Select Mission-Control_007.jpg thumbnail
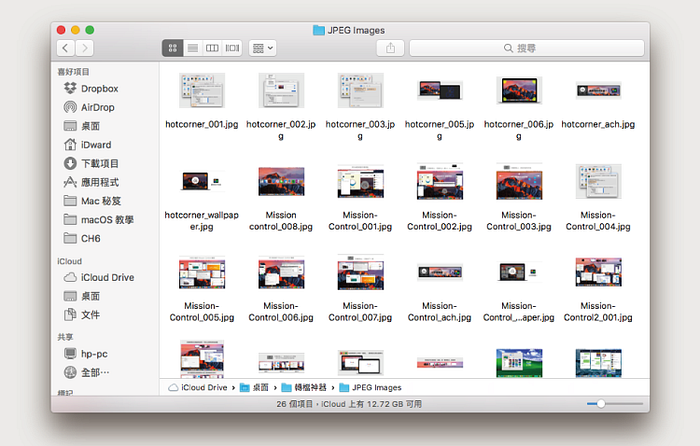700x446 pixels. point(360,272)
